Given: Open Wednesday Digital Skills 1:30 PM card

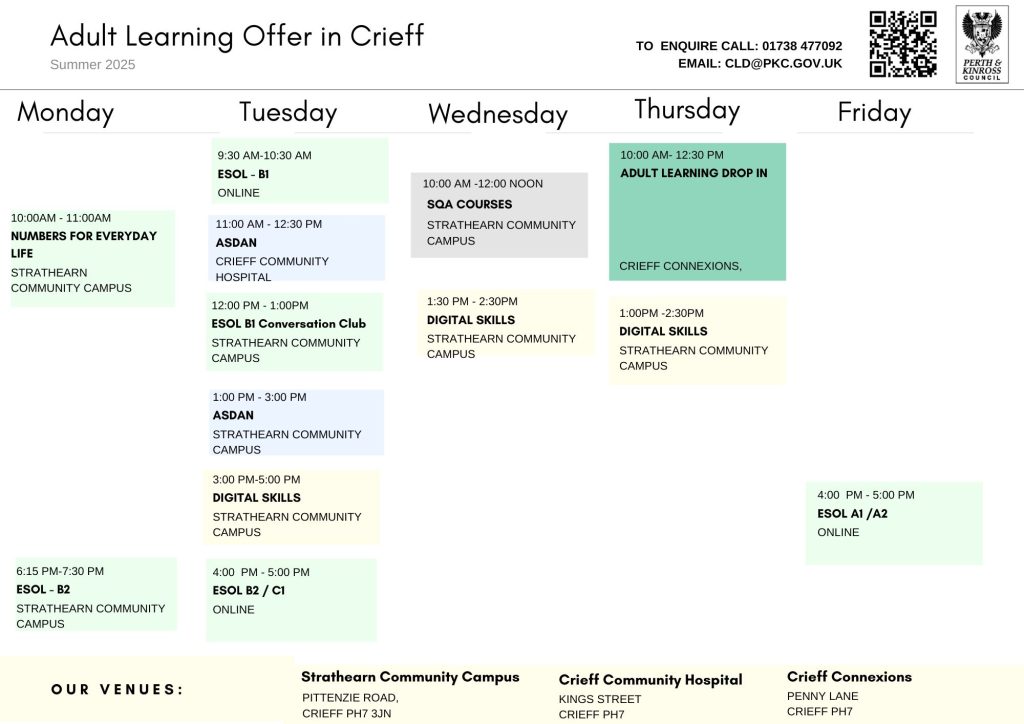Looking at the screenshot, I should click(506, 323).
